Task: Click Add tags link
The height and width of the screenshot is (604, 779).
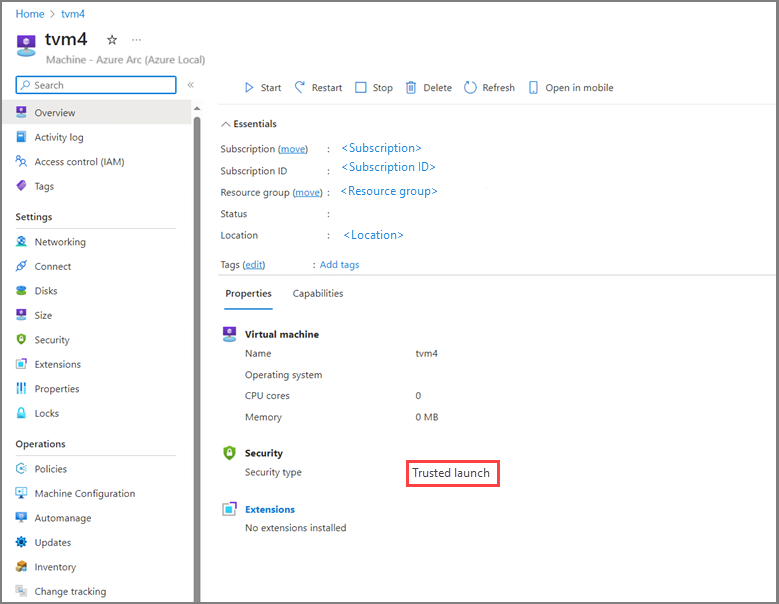Action: coord(339,265)
